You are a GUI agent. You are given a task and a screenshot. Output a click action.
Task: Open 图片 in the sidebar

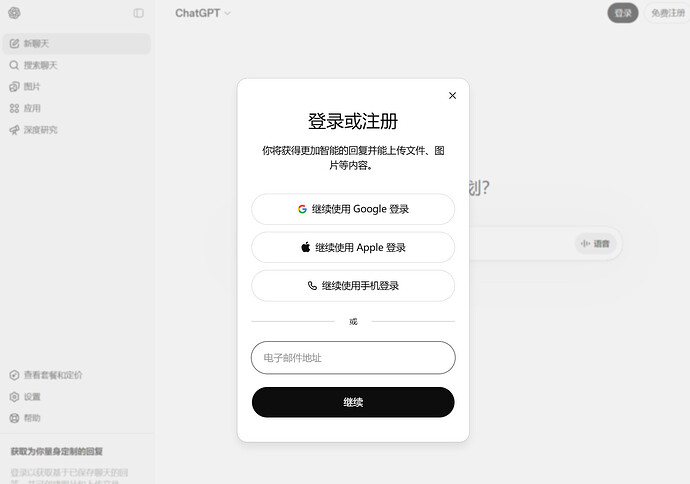77,87
